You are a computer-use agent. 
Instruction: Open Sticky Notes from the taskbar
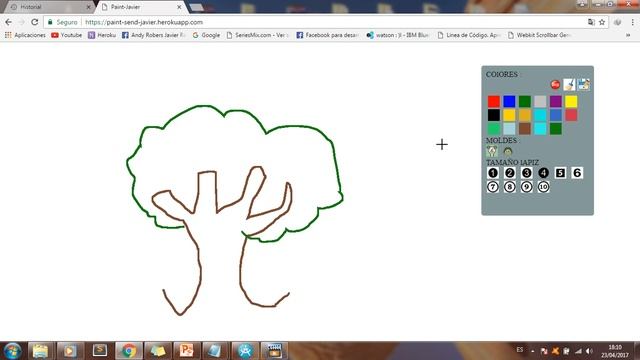(158, 351)
